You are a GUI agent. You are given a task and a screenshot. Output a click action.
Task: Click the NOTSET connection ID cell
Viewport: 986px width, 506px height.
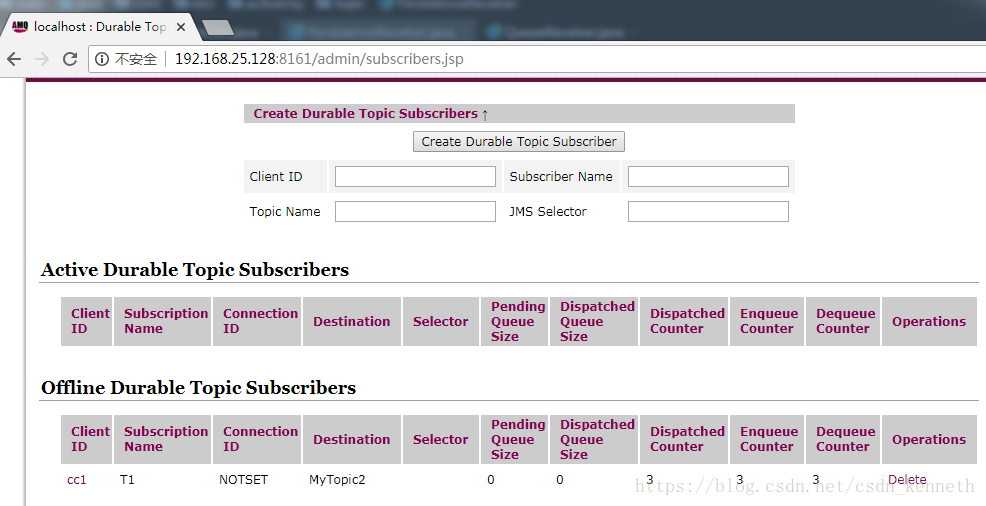click(x=243, y=480)
